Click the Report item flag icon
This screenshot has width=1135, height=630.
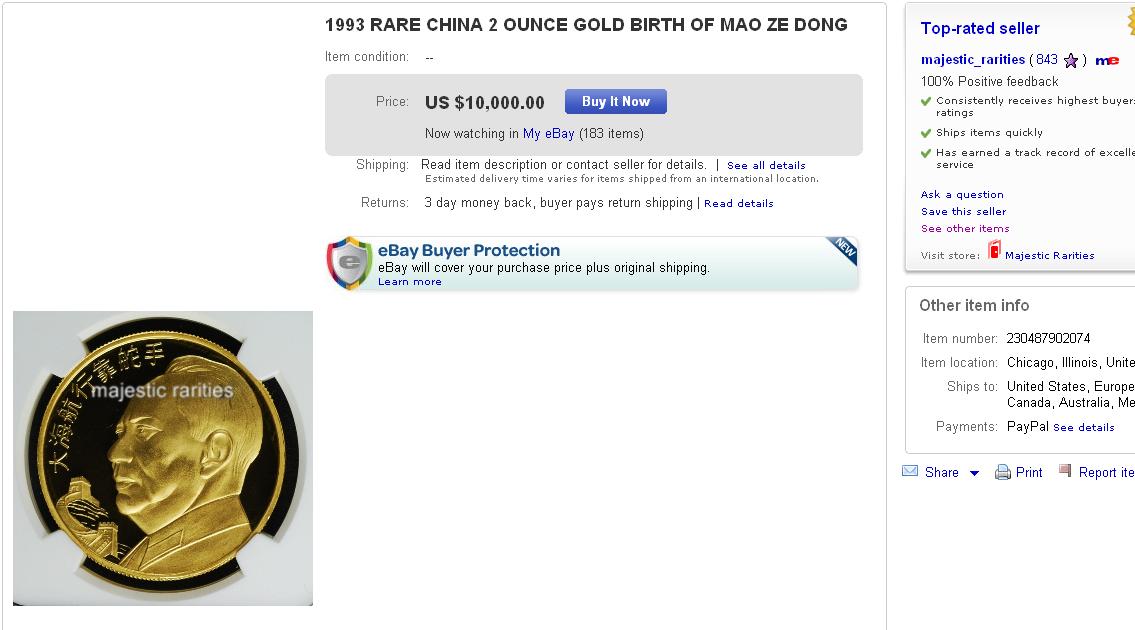click(x=1065, y=471)
